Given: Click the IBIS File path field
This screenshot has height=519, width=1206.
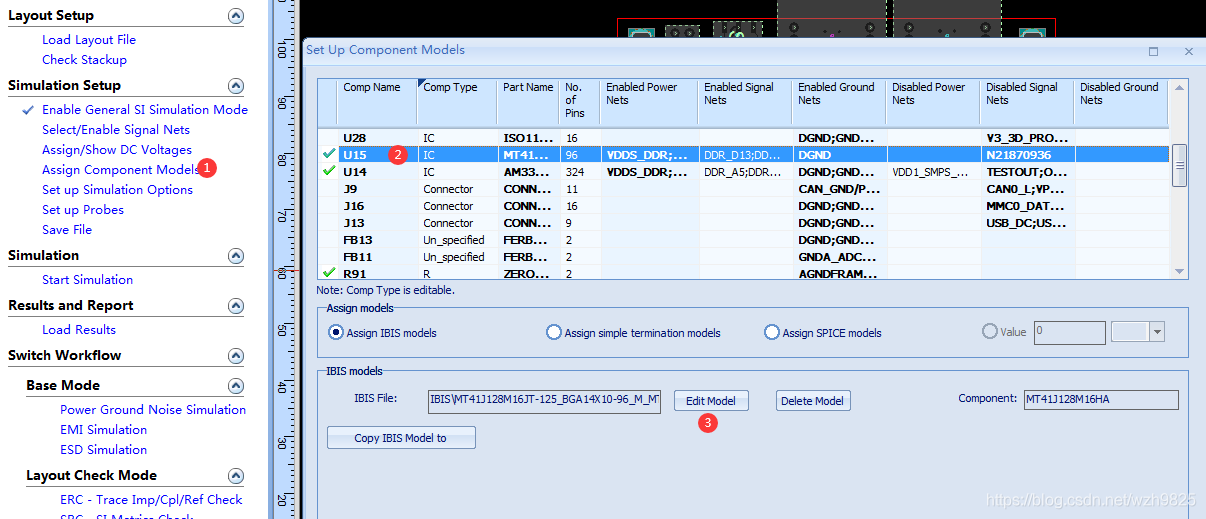Looking at the screenshot, I should tap(544, 401).
